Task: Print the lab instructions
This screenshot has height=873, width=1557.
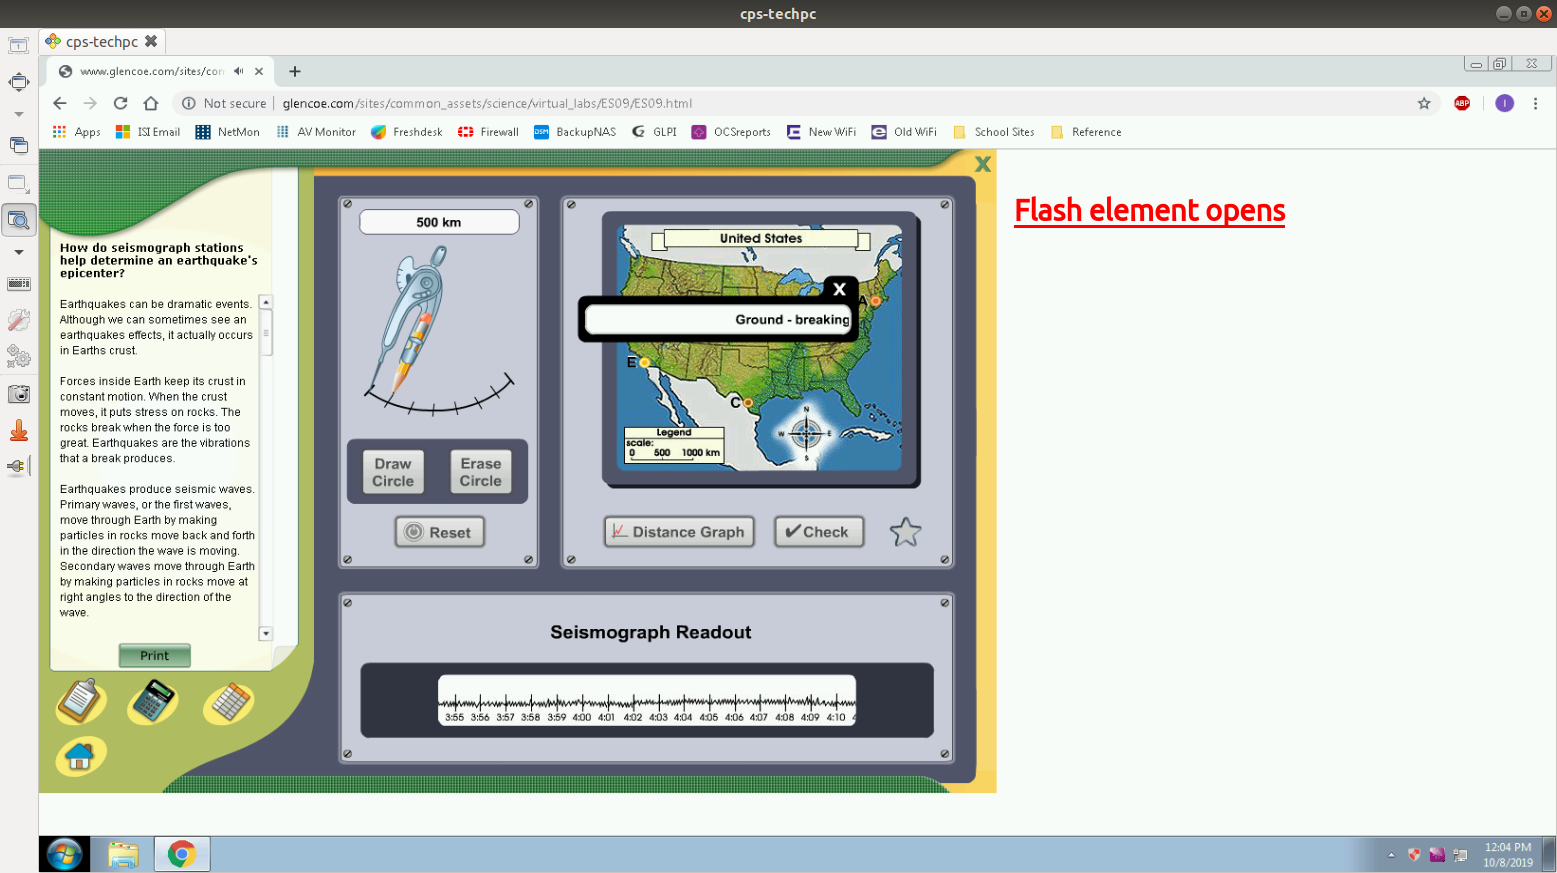Action: (155, 655)
